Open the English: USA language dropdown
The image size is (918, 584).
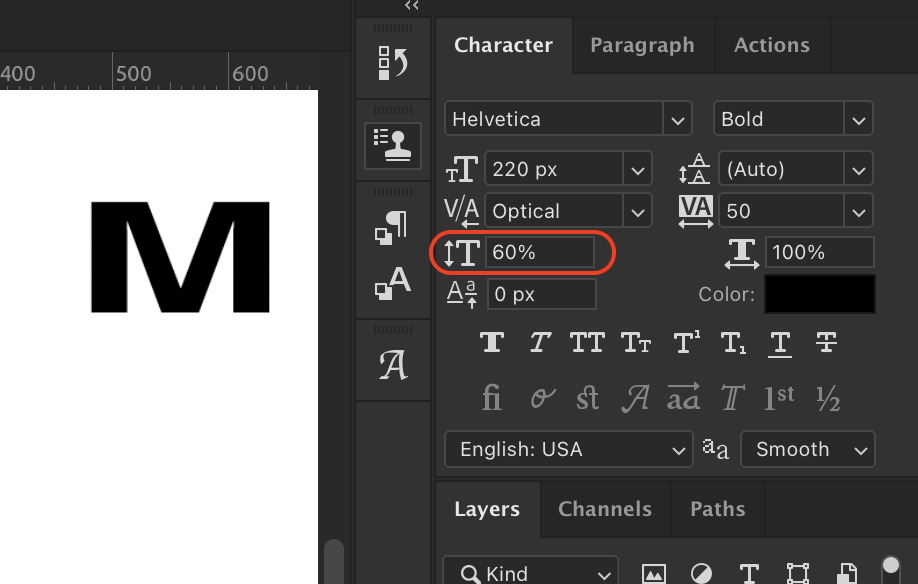[x=568, y=449]
